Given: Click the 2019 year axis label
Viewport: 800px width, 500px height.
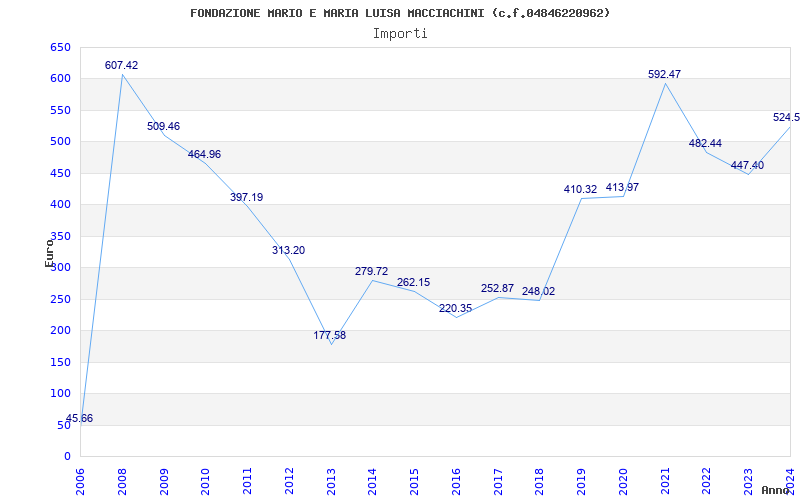Looking at the screenshot, I should click(x=581, y=481).
